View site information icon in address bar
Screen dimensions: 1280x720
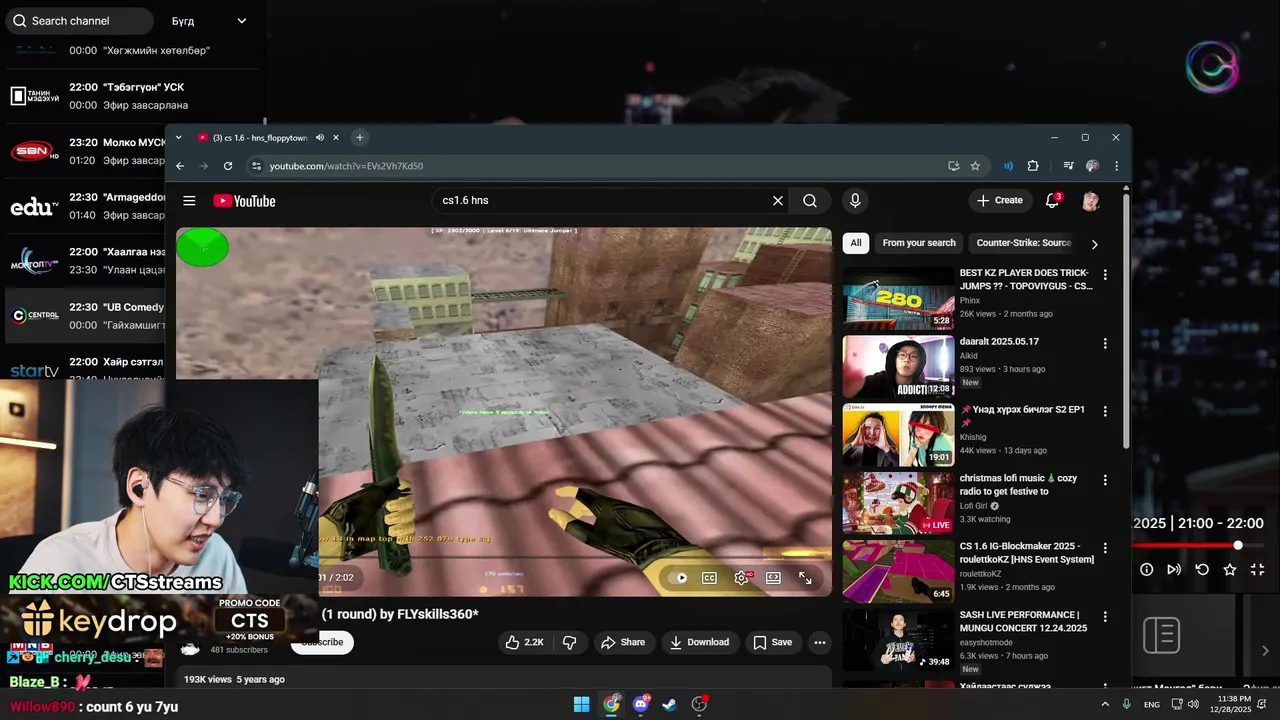(x=256, y=166)
